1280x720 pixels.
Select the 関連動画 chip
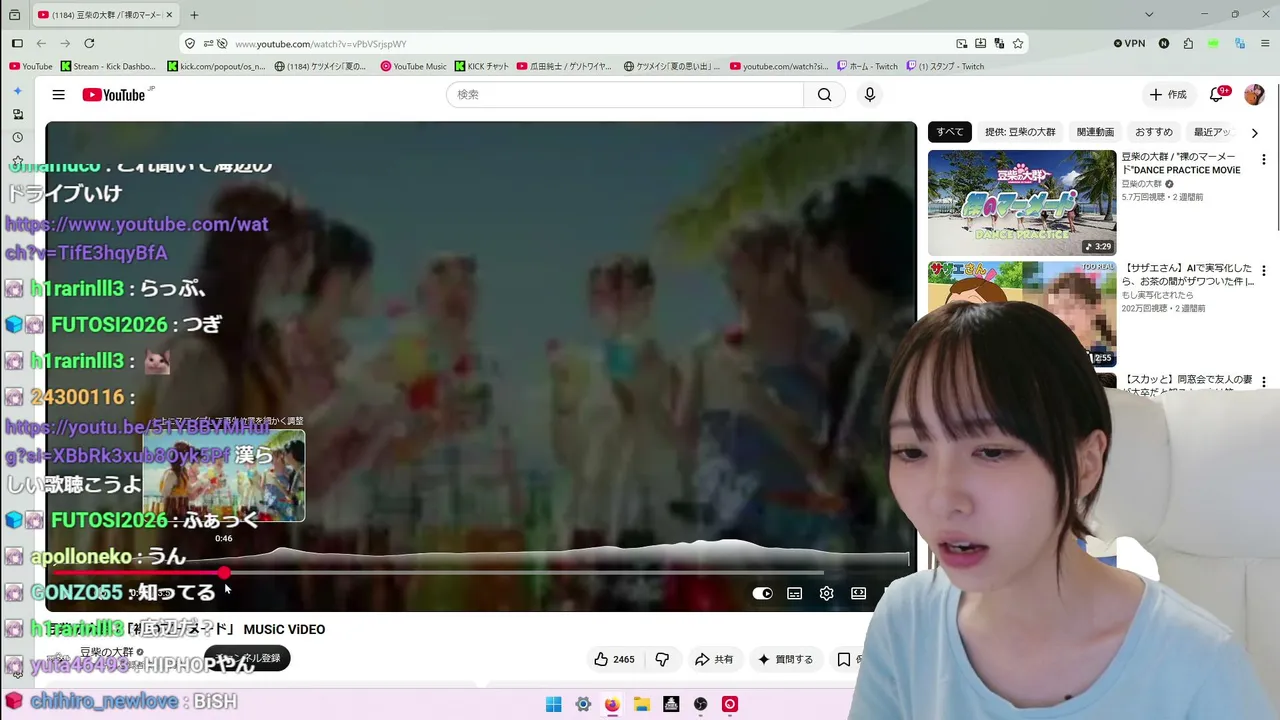tap(1095, 132)
